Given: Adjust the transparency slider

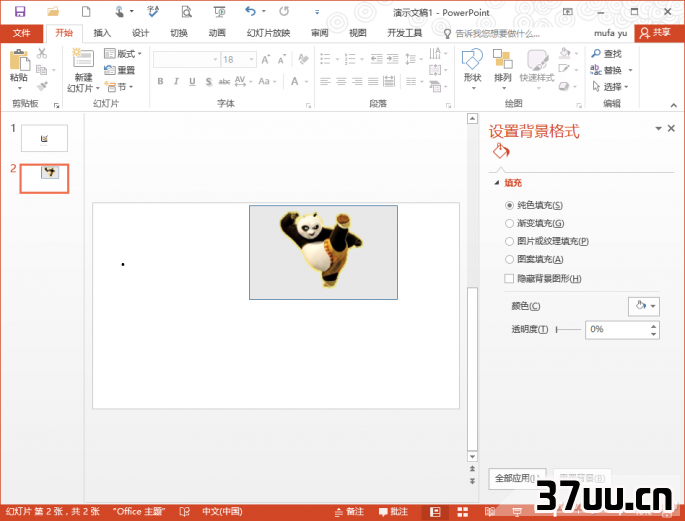Looking at the screenshot, I should click(x=568, y=330).
